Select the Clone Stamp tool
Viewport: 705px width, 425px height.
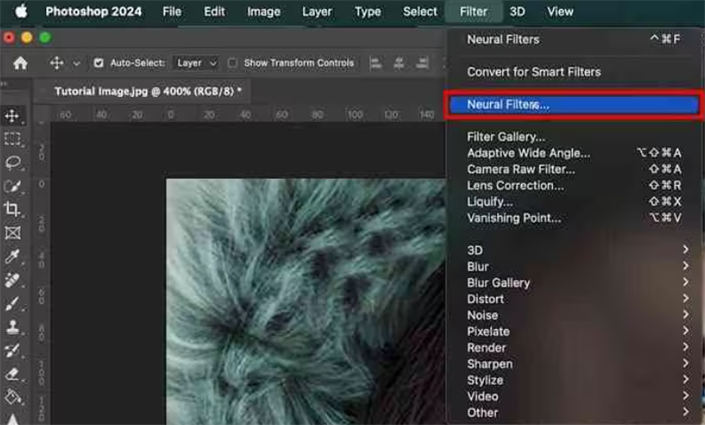pos(12,327)
